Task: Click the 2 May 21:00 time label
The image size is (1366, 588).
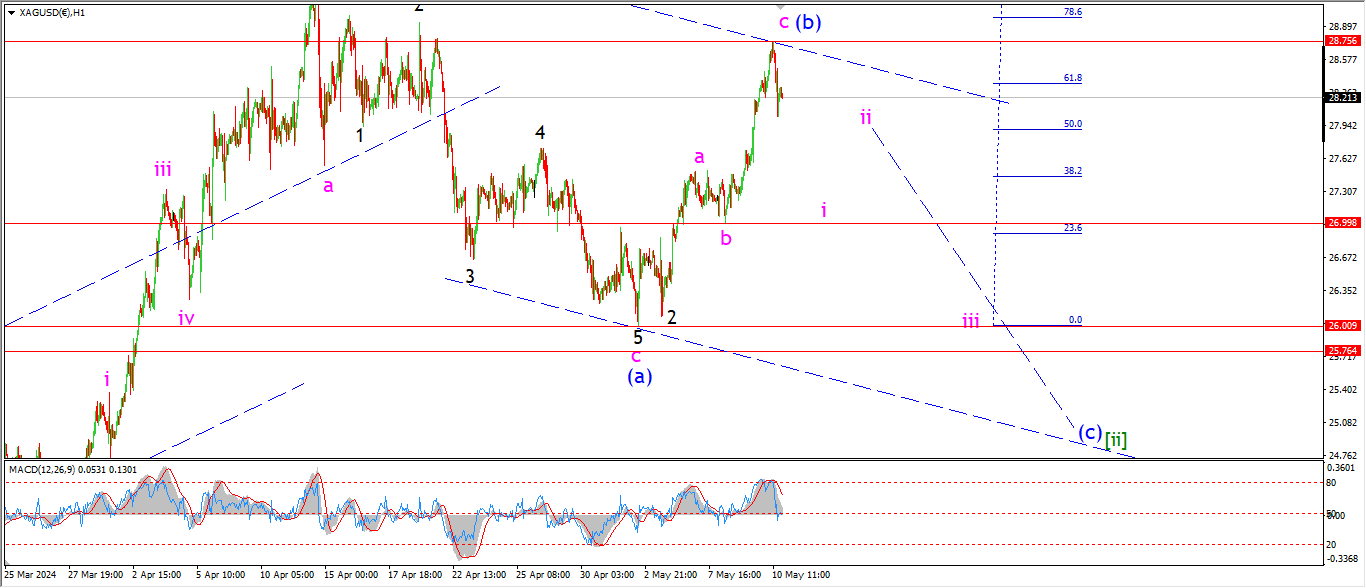Action: point(672,576)
